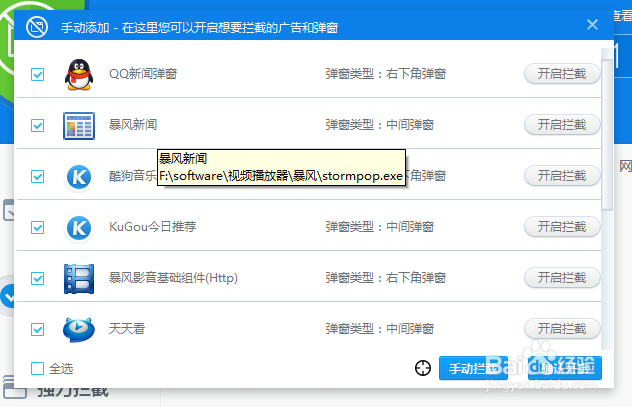632x407 pixels.
Task: Click the 暴风新闻 news grid icon
Action: point(79,126)
